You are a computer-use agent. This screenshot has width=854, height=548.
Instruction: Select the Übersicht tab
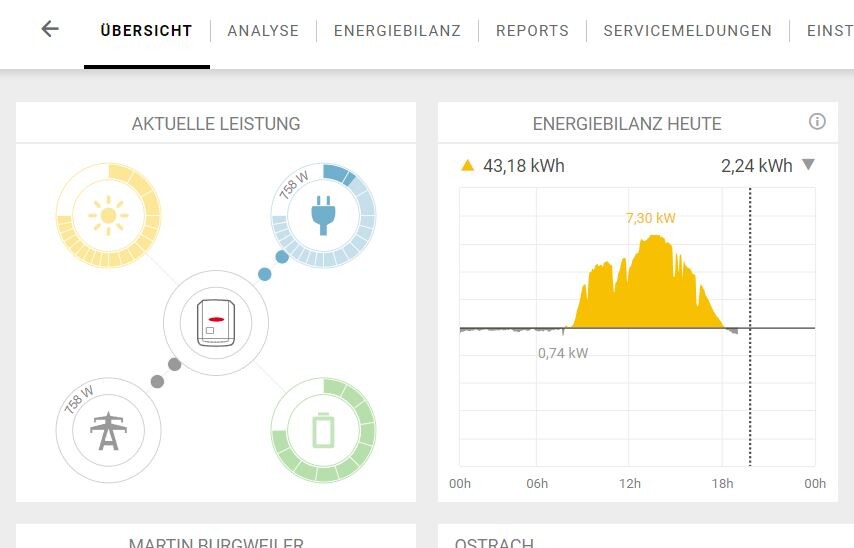(146, 31)
